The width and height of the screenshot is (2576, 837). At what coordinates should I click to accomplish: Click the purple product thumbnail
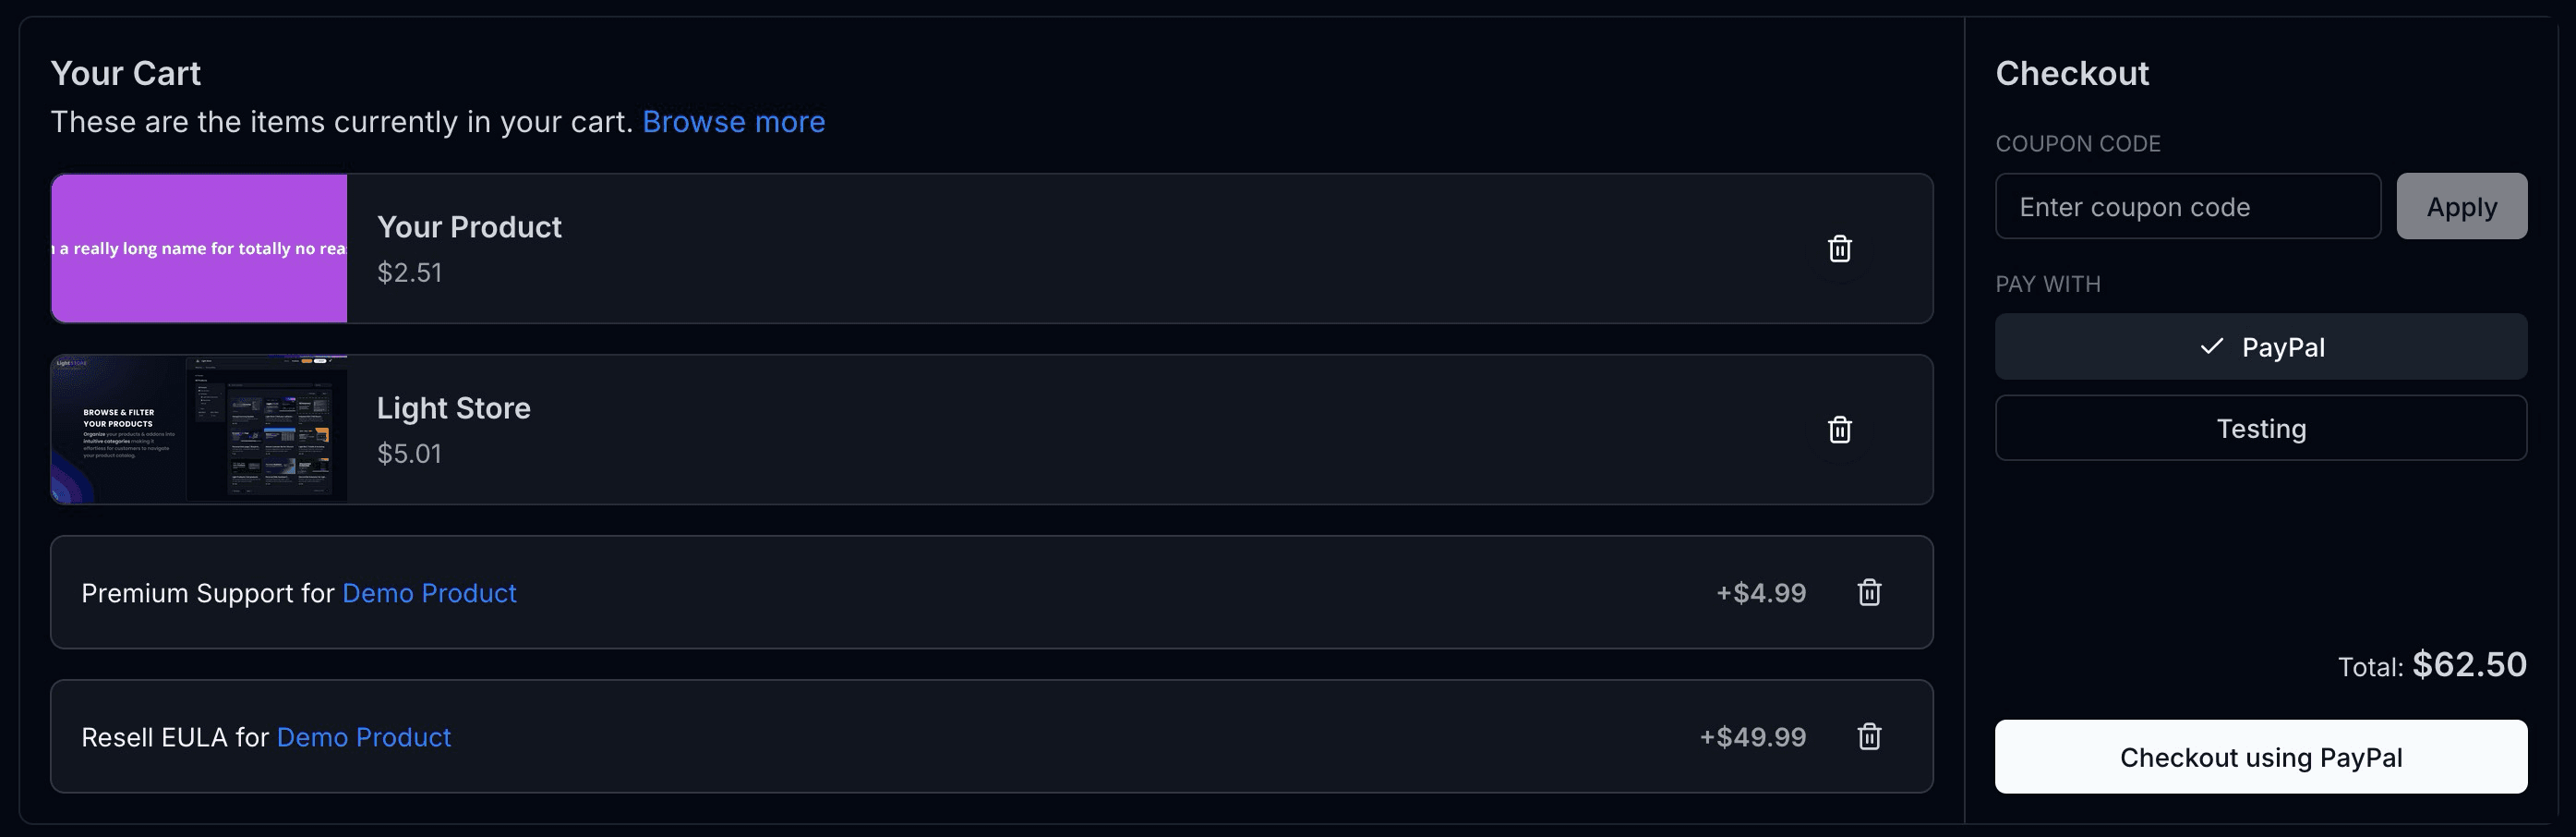[x=199, y=248]
